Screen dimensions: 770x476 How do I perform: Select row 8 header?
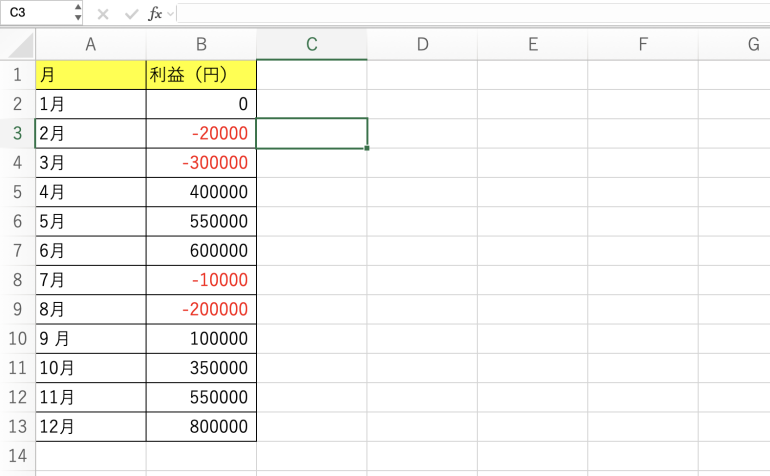(18, 280)
